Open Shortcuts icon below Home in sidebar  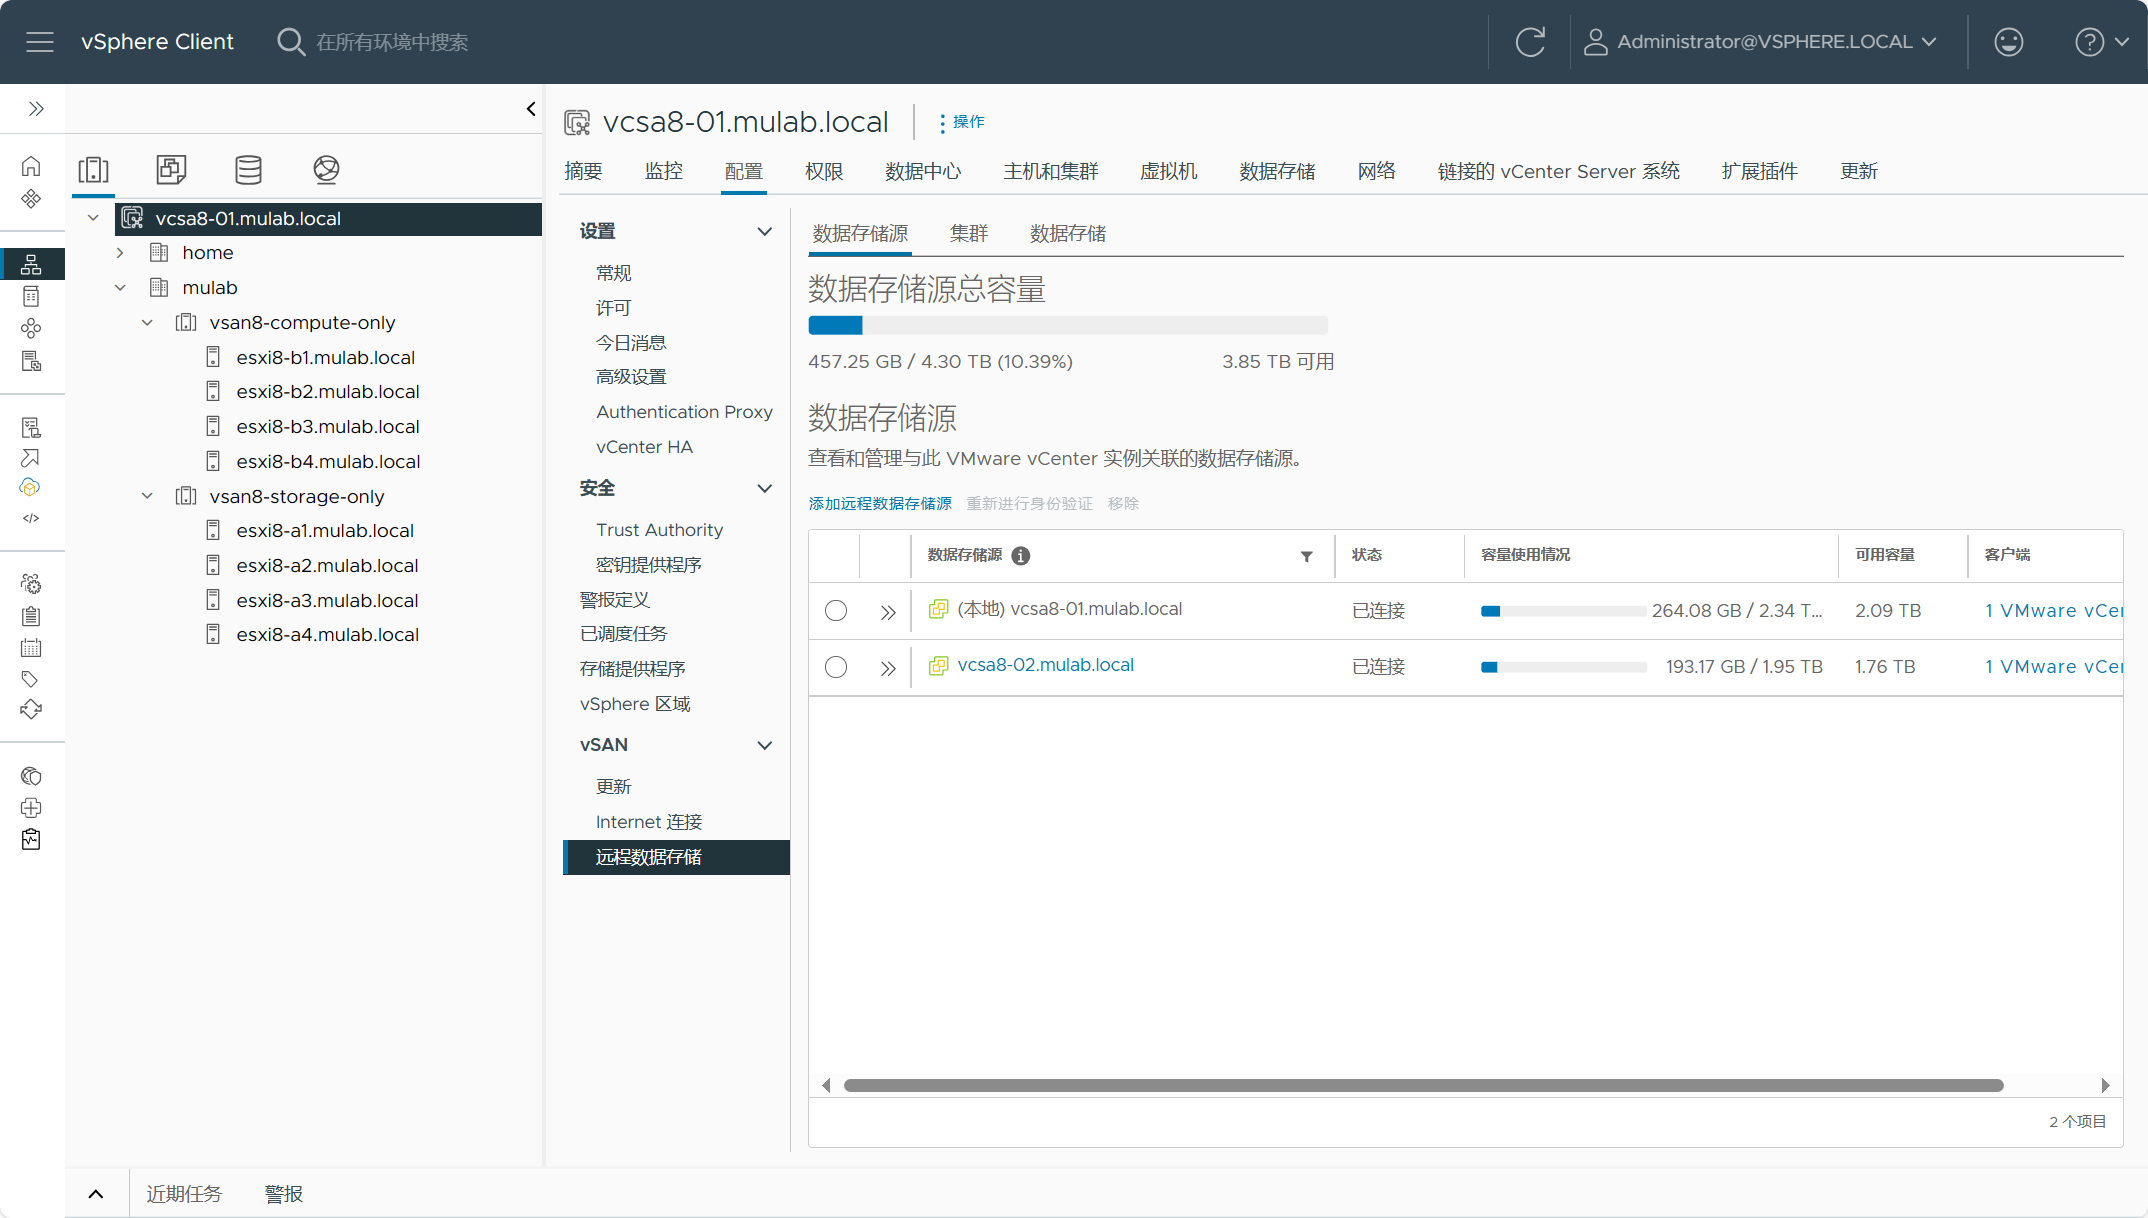point(31,198)
